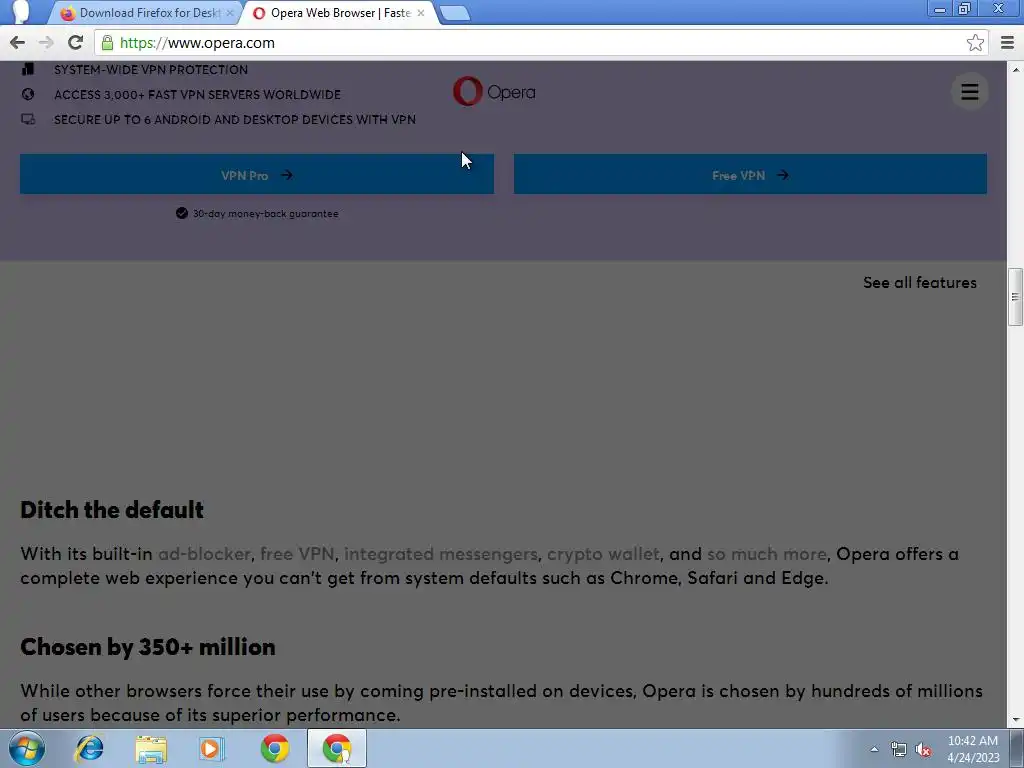Screen dimensions: 1024x768
Task: Click the forward navigation arrow
Action: tap(46, 43)
